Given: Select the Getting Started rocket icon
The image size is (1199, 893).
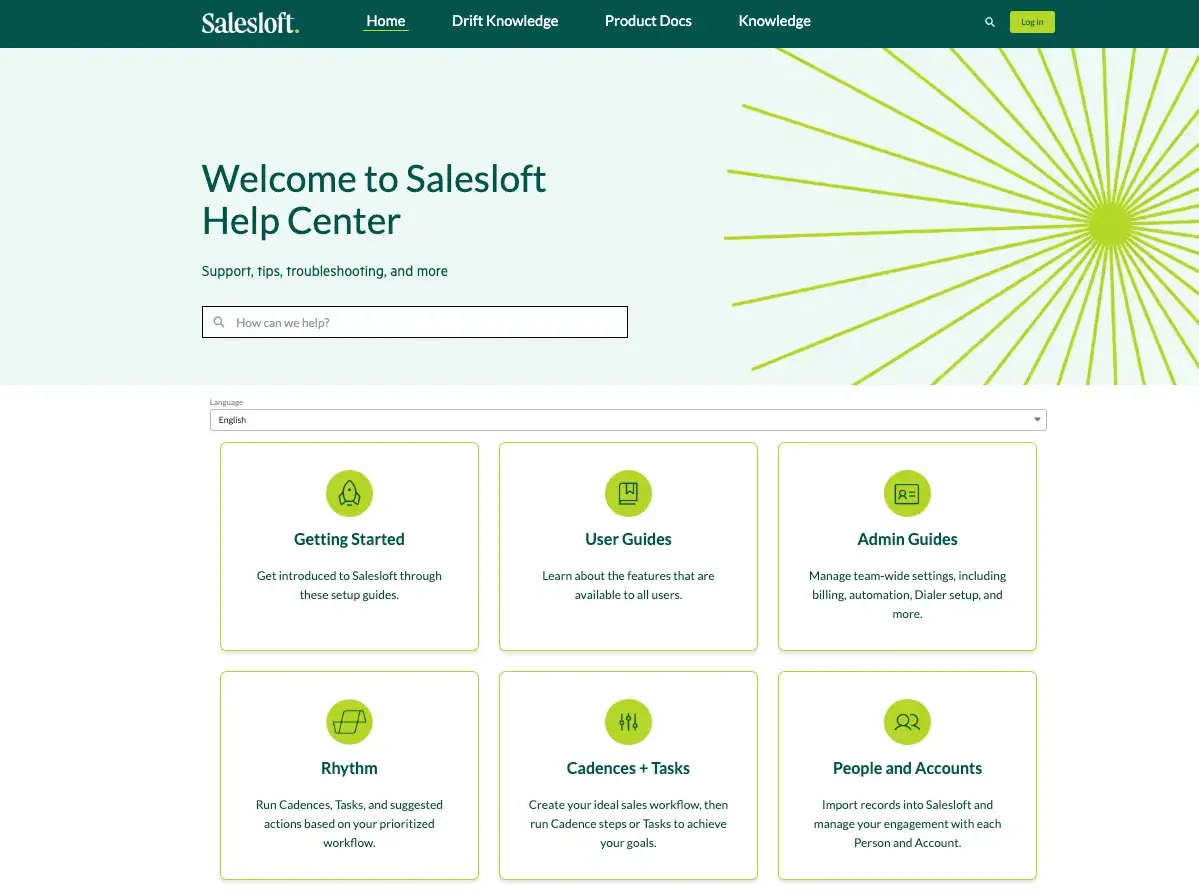Looking at the screenshot, I should (349, 493).
